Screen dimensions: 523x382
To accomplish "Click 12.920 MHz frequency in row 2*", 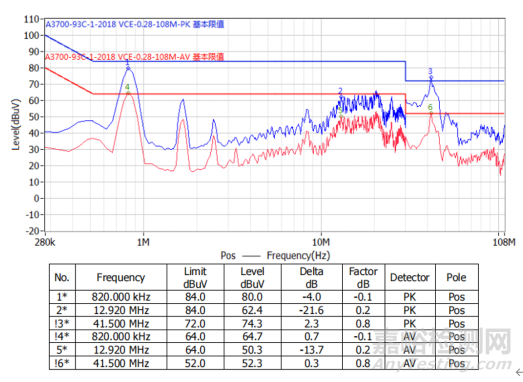I will pos(121,310).
